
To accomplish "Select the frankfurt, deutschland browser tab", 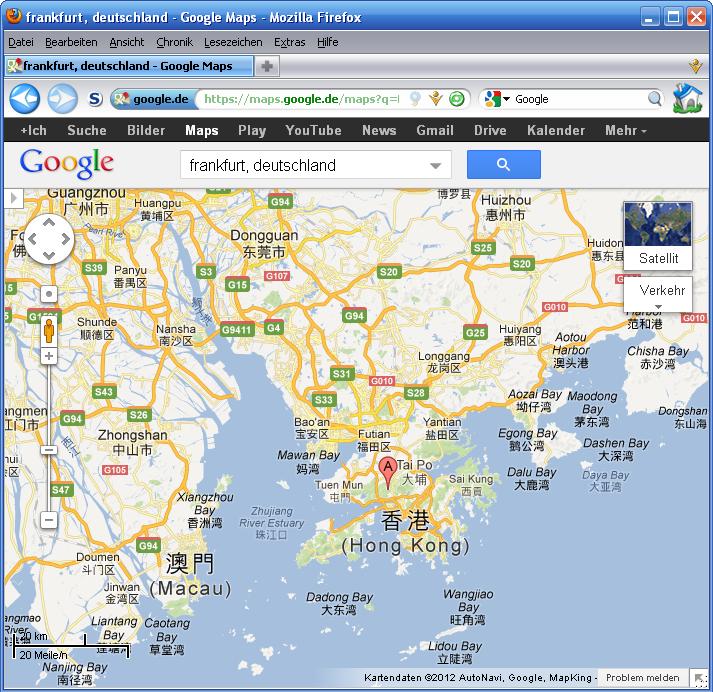I will (129, 66).
